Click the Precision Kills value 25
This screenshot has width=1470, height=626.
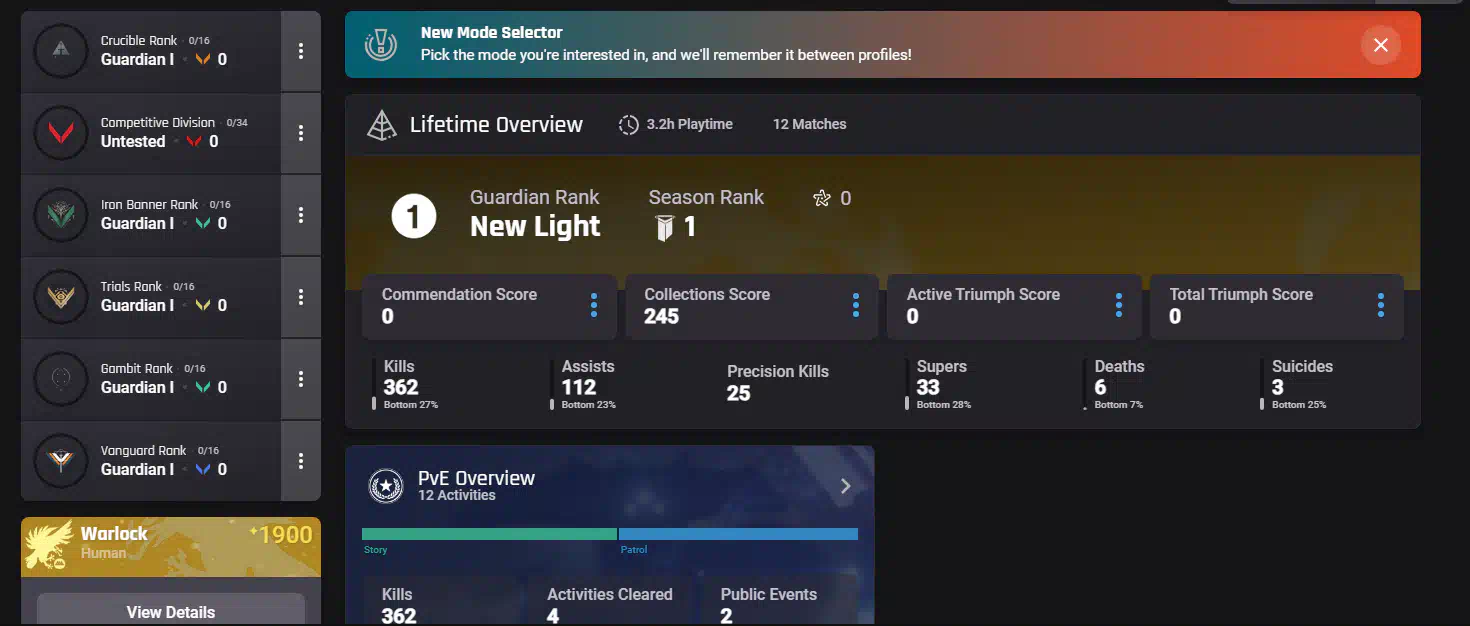(x=739, y=394)
